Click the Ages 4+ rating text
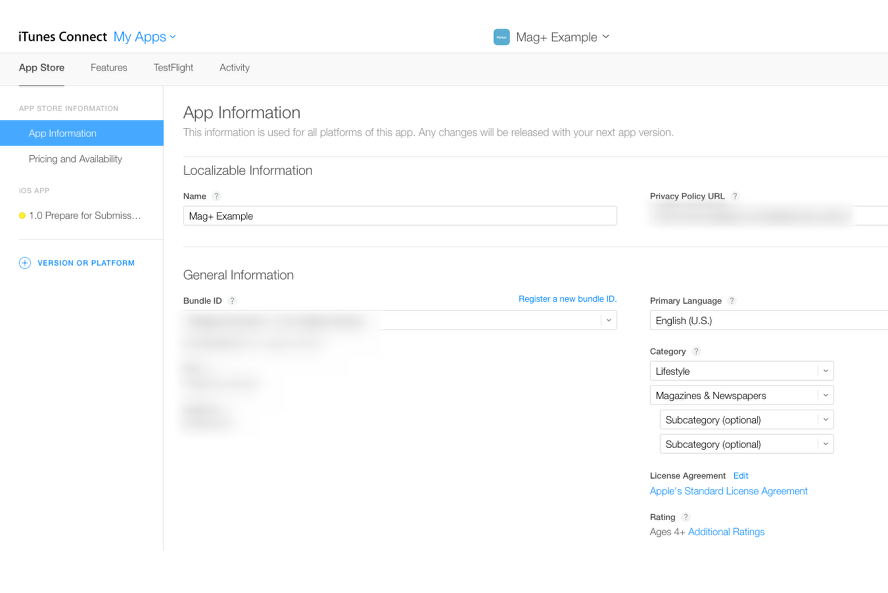Viewport: 888px width, 593px height. pos(667,532)
